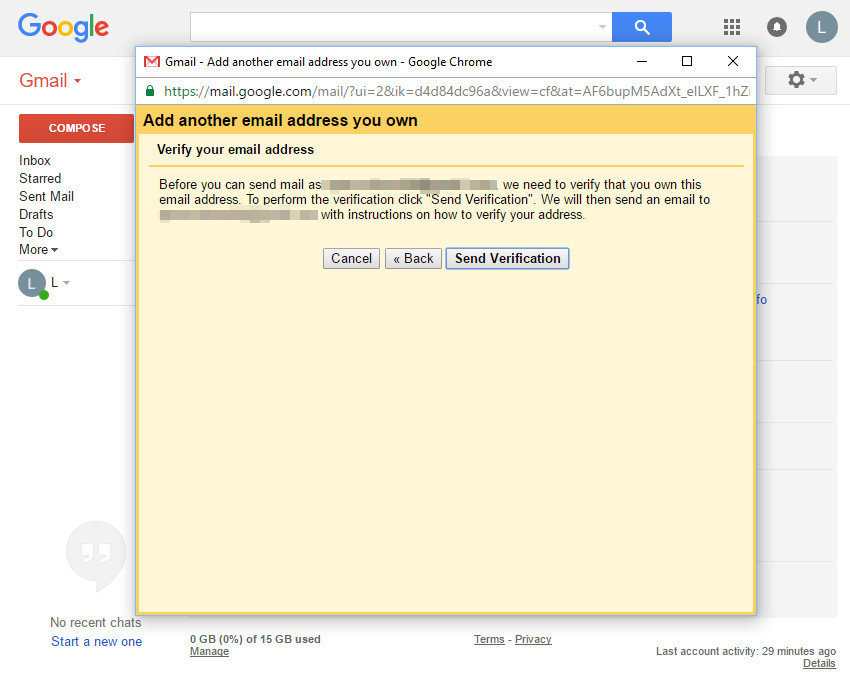Close the Add another email address popup
This screenshot has width=850, height=698.
click(x=732, y=61)
